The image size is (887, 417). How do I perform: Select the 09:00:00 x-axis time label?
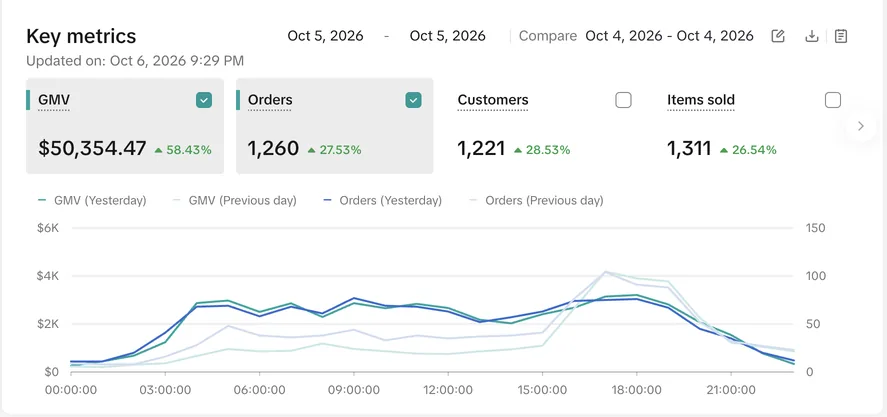point(354,390)
